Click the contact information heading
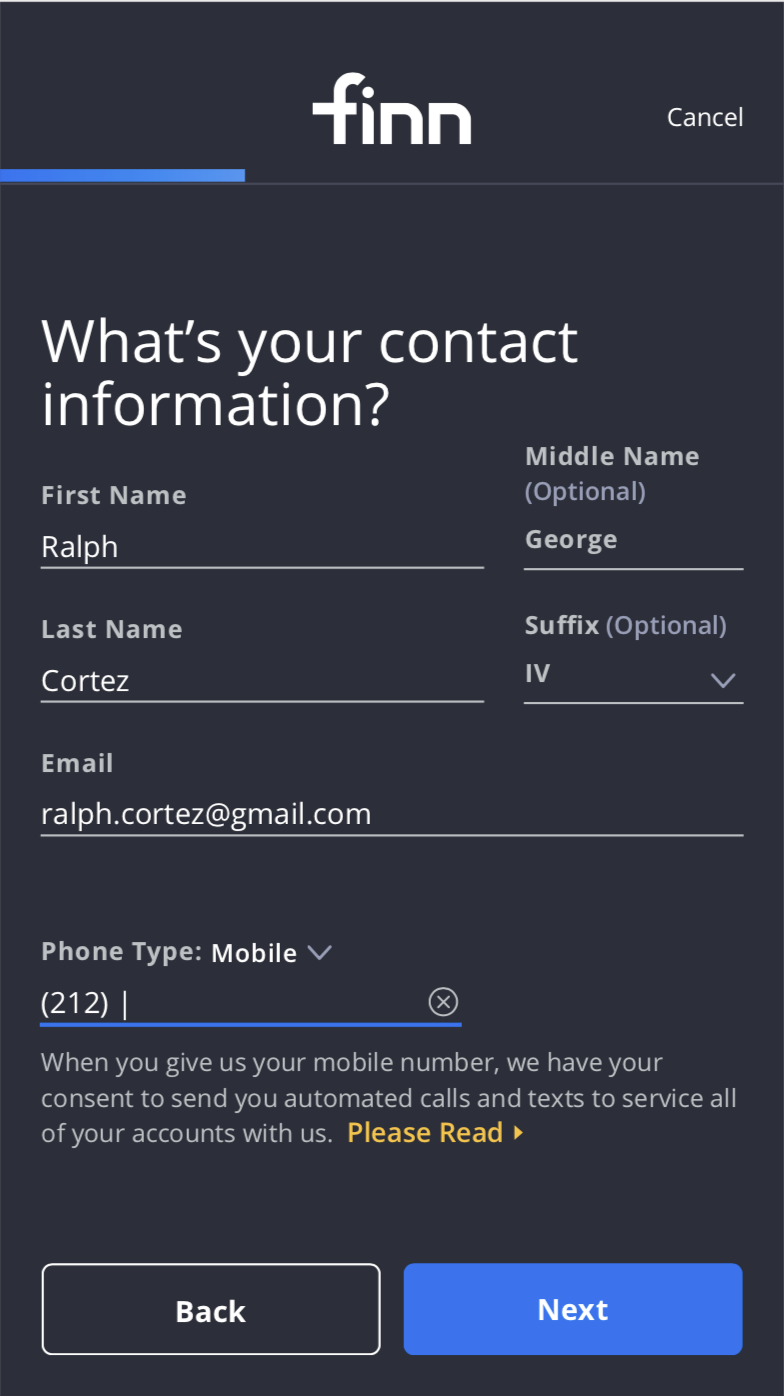The image size is (784, 1396). coord(310,372)
